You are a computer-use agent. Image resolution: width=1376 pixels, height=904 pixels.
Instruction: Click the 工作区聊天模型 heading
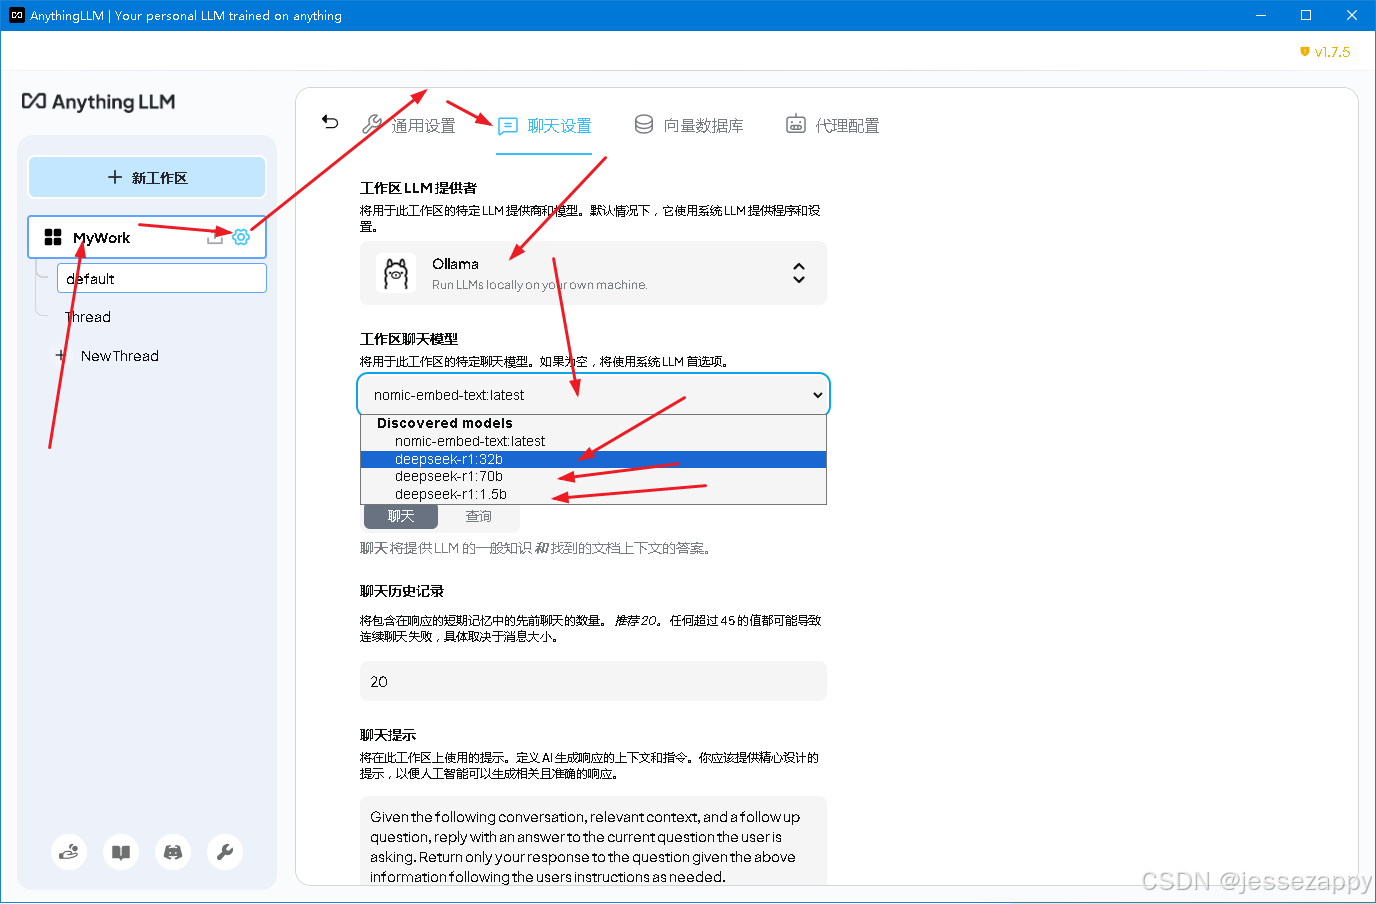coord(409,339)
